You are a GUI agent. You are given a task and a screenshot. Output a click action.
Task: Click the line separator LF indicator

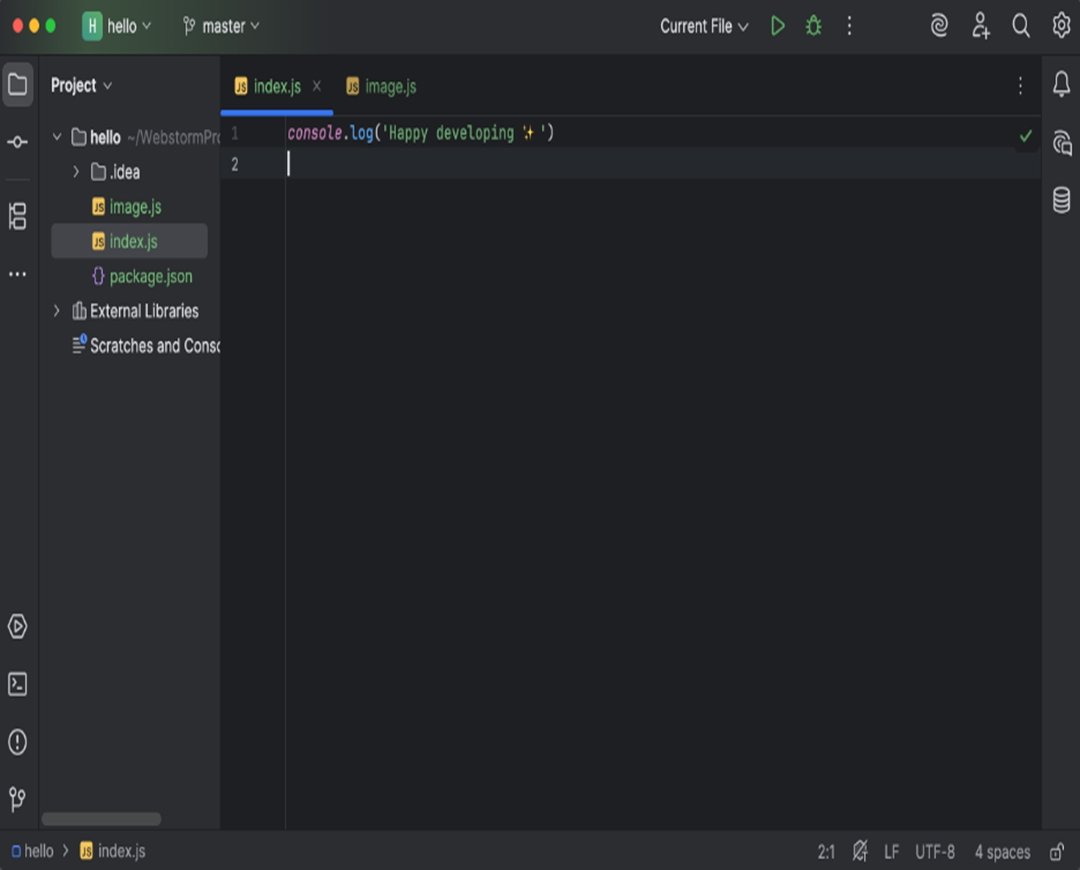[891, 852]
